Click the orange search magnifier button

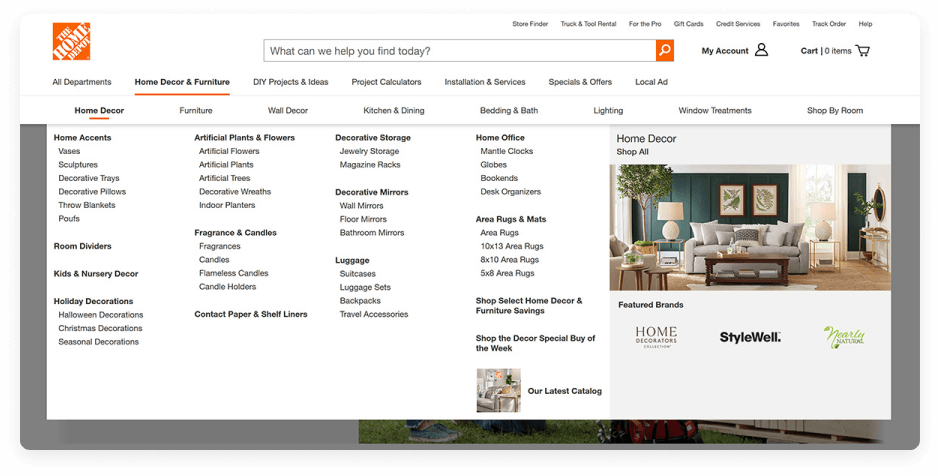664,51
